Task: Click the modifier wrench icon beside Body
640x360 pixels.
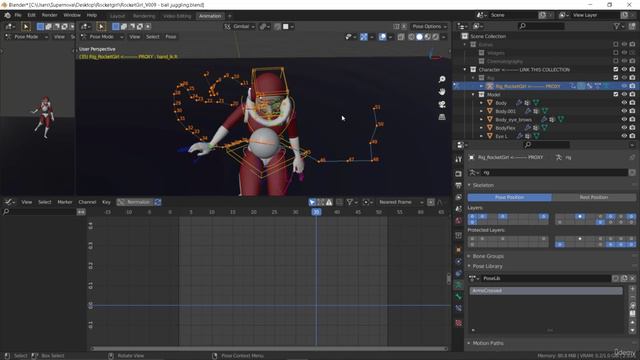Action: pyautogui.click(x=519, y=103)
